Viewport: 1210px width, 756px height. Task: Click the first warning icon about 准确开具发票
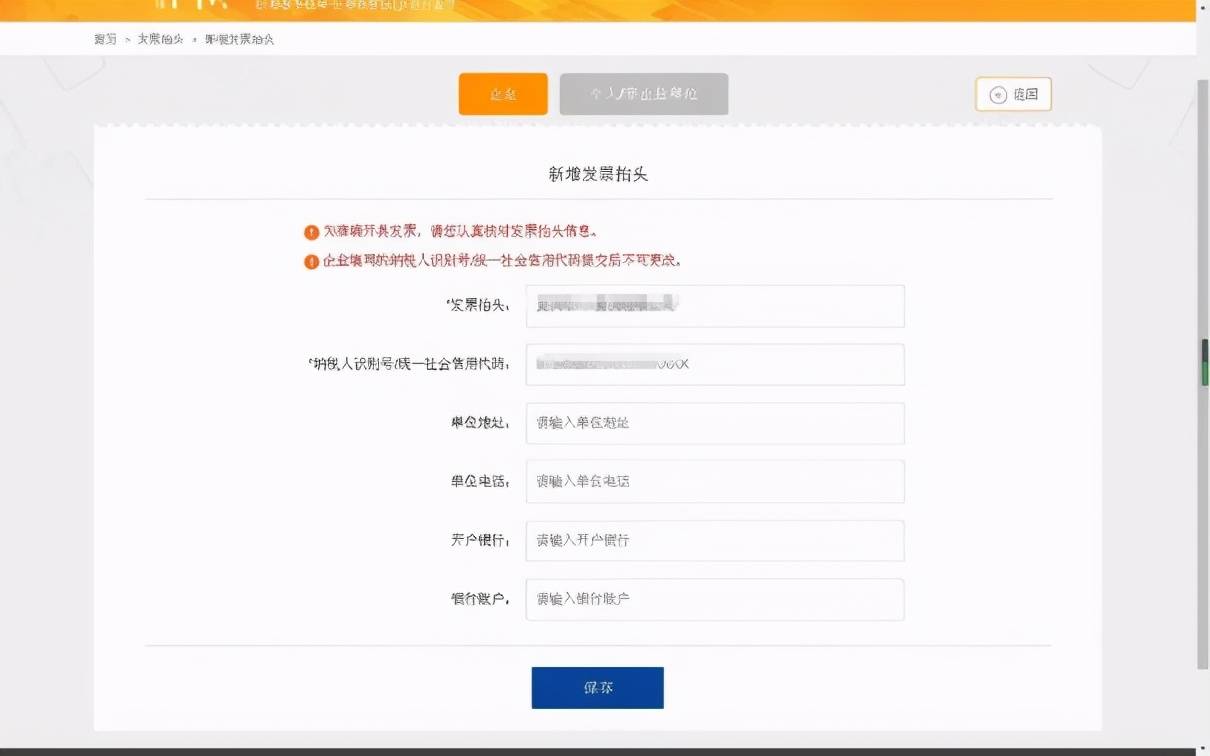click(x=311, y=232)
